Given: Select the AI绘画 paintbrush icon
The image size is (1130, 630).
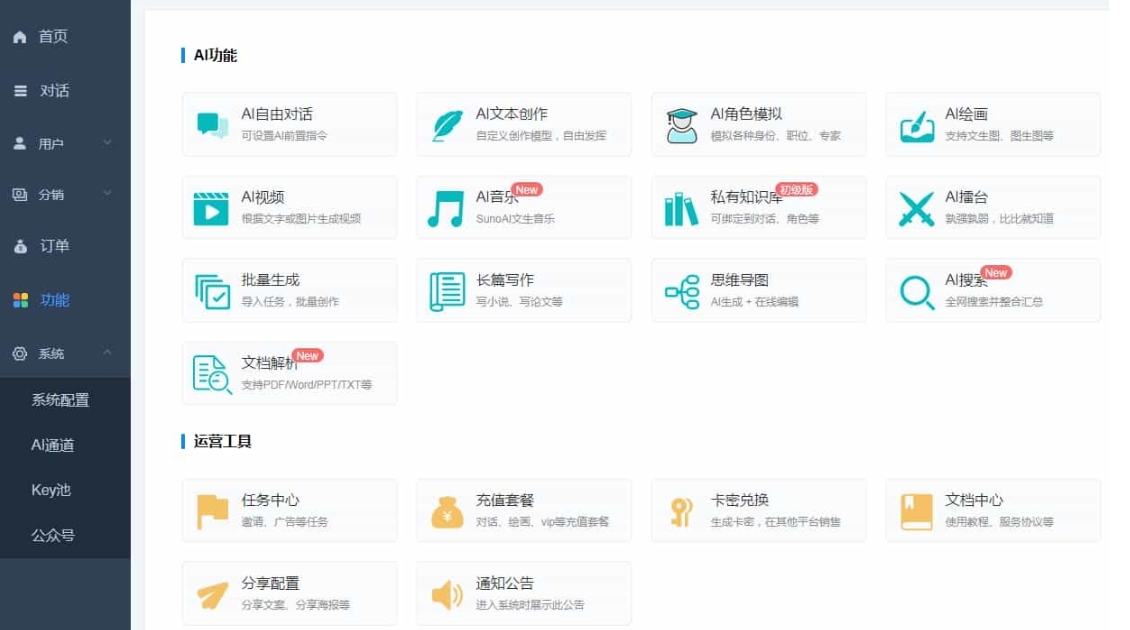Looking at the screenshot, I should point(916,125).
